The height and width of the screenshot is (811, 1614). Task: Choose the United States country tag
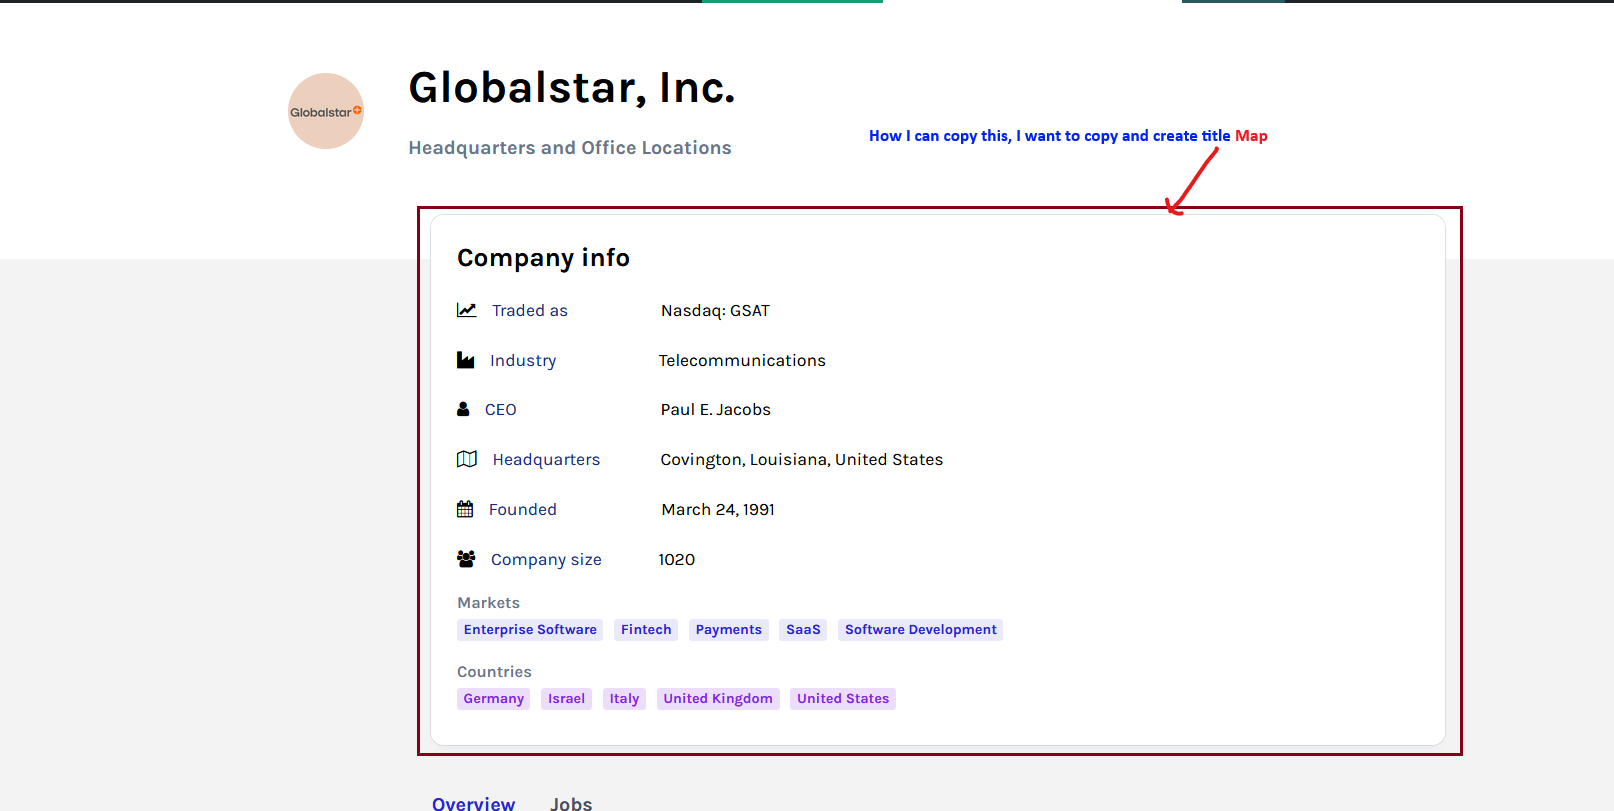tap(843, 699)
